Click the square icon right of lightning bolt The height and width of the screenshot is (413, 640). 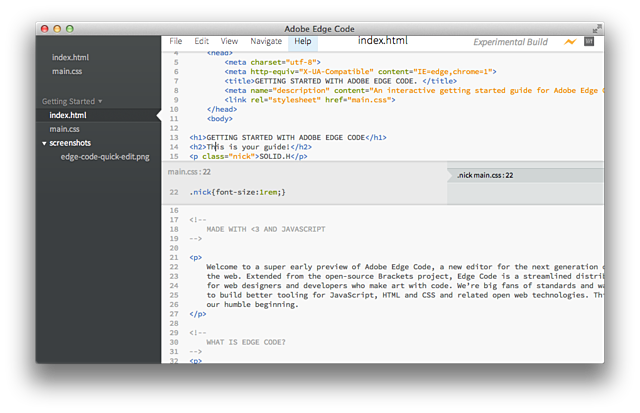pyautogui.click(x=589, y=41)
